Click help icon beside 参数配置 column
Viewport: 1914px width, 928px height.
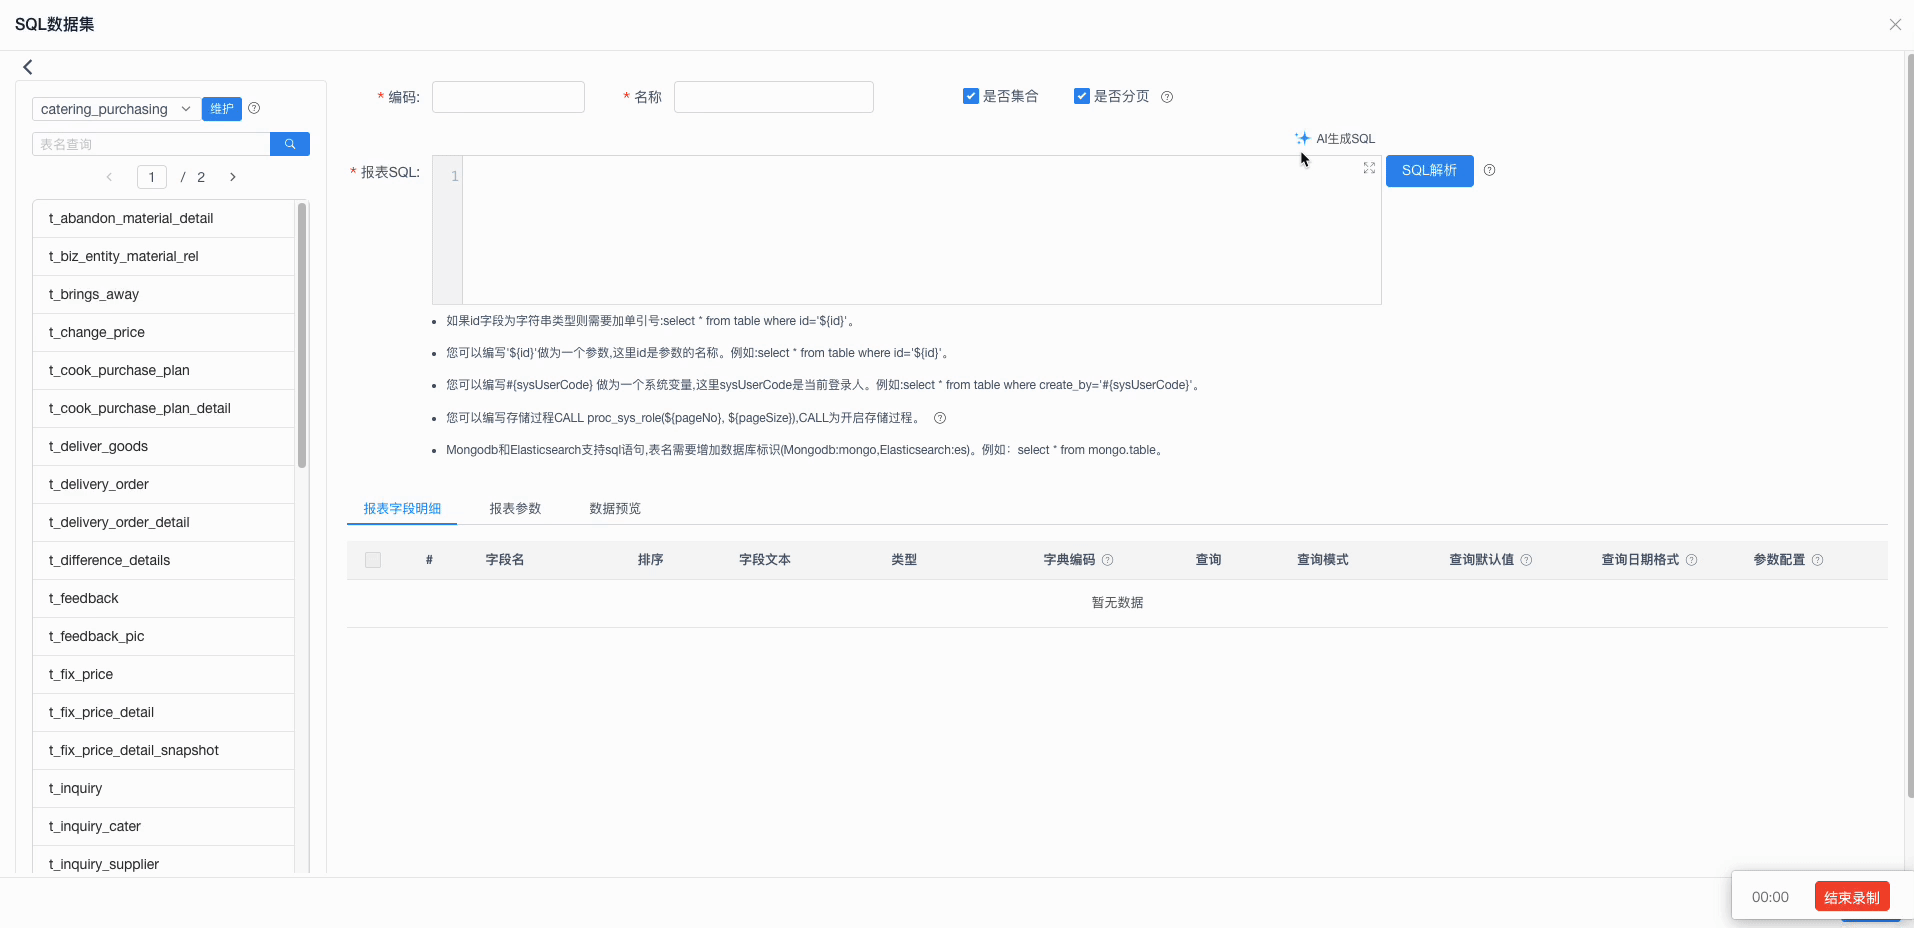coord(1817,560)
